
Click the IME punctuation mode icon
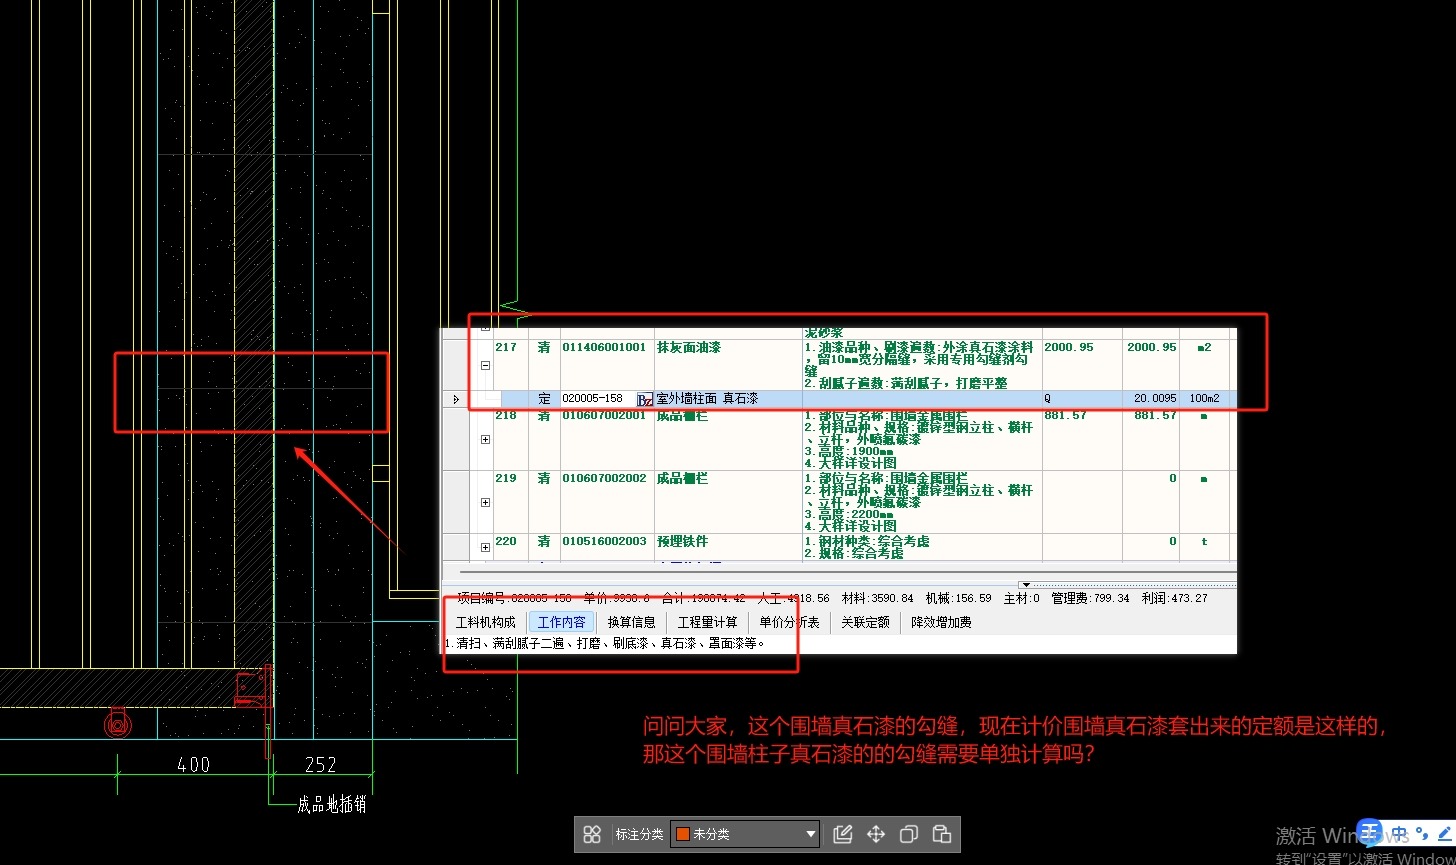[x=1423, y=832]
